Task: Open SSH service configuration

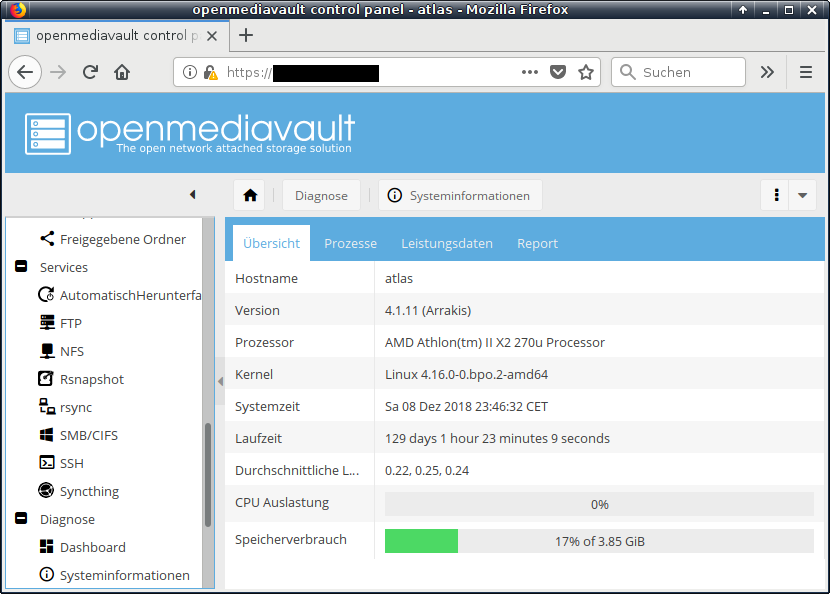Action: click(71, 463)
